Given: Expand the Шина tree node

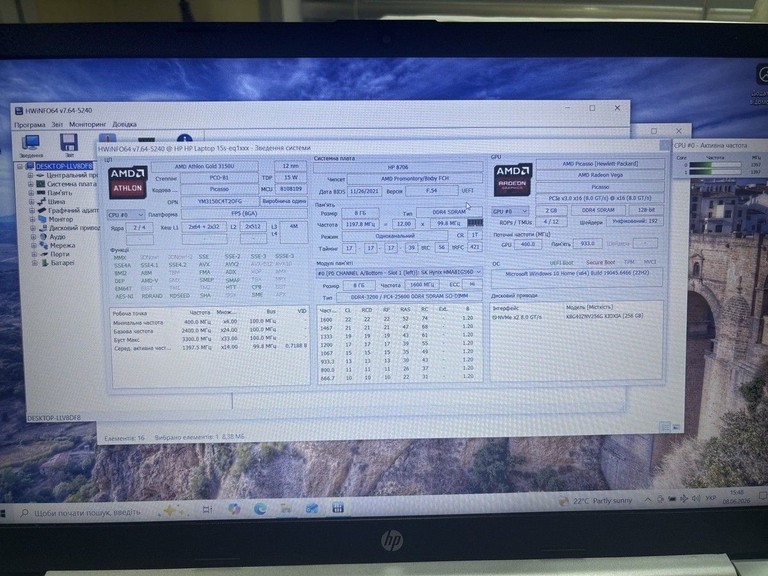Looking at the screenshot, I should 31,201.
